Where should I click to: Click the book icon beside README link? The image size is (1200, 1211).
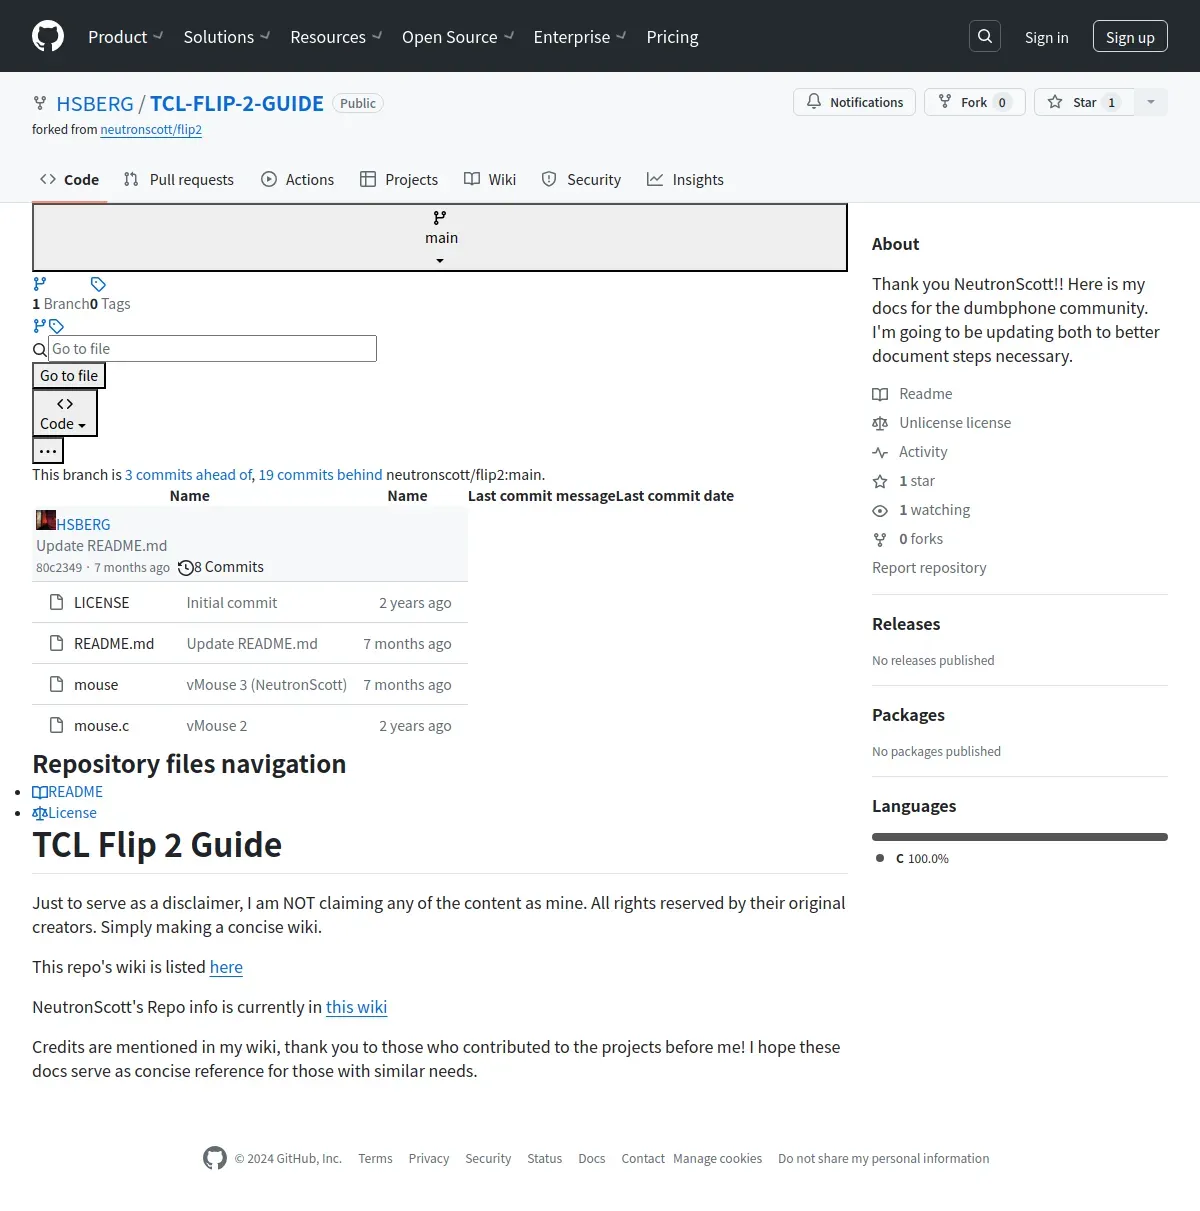(x=40, y=792)
